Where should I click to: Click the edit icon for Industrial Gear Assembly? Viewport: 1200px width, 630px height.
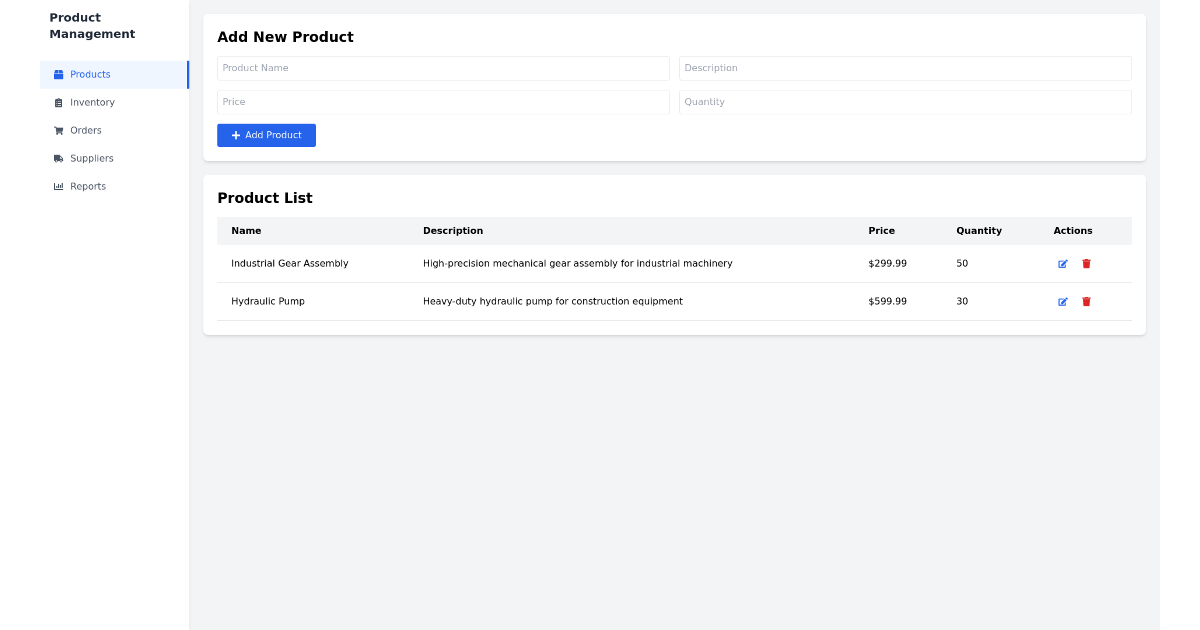pyautogui.click(x=1063, y=263)
